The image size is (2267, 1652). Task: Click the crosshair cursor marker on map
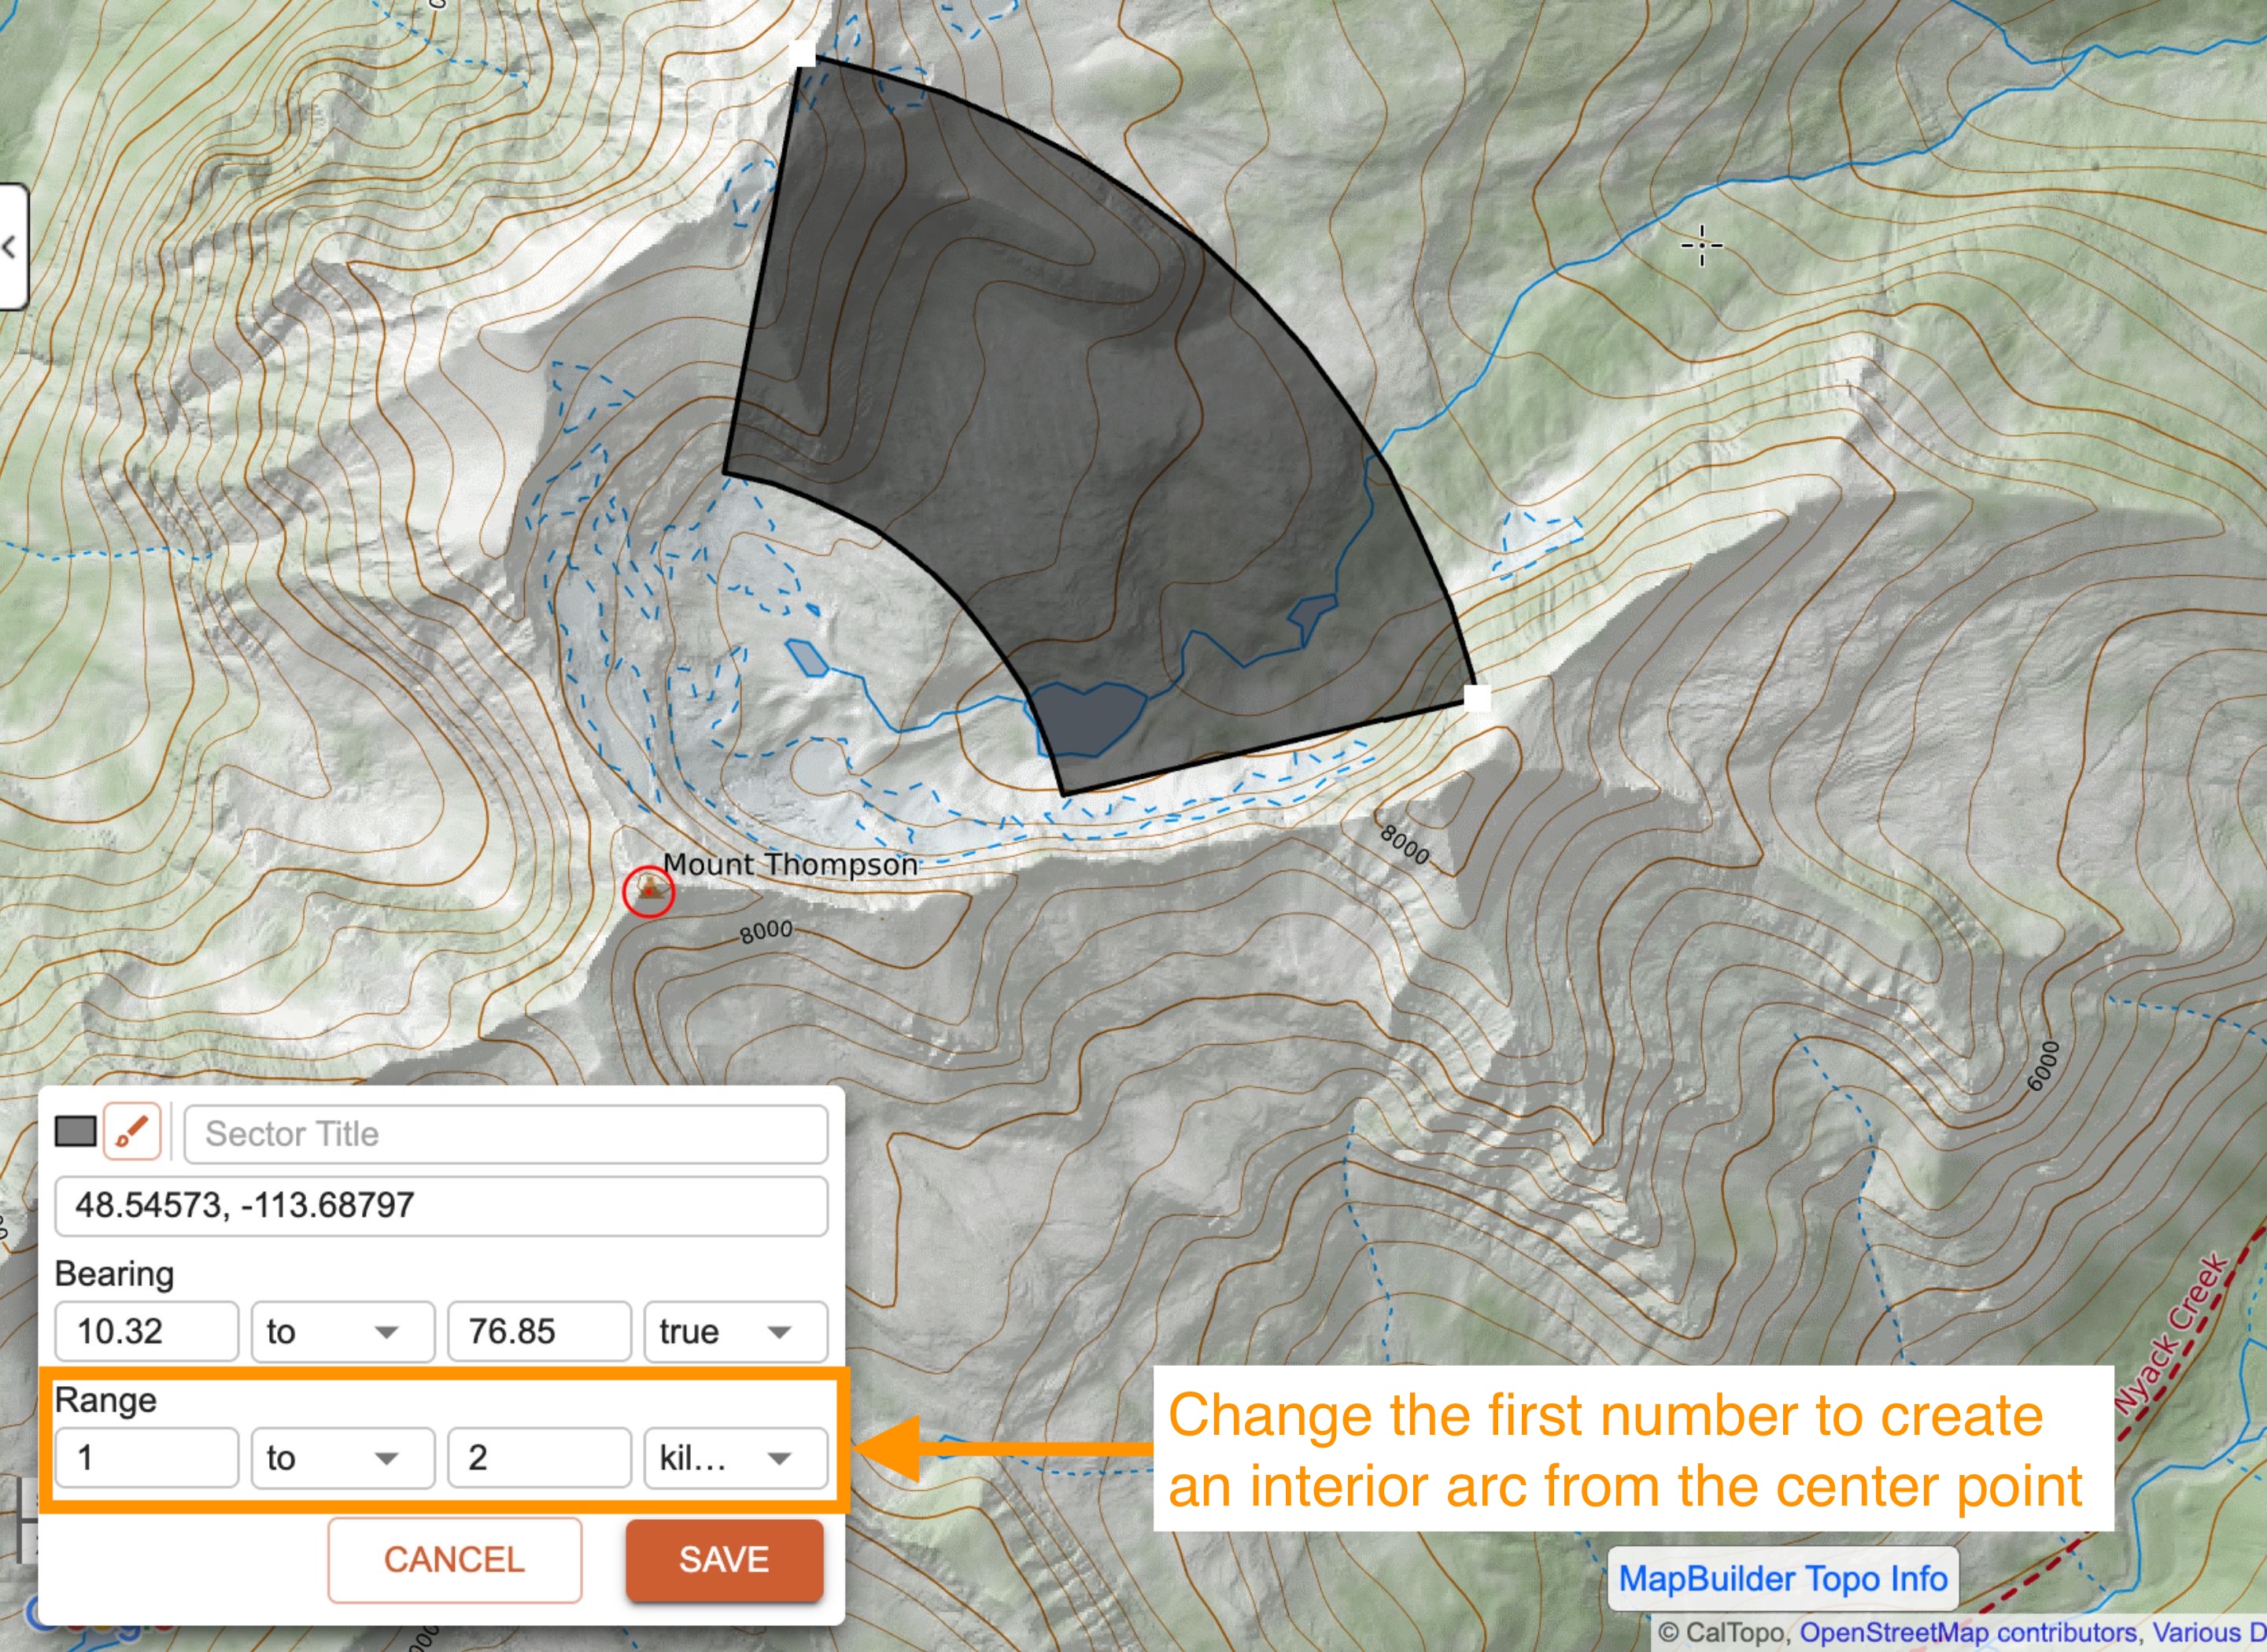[1701, 245]
